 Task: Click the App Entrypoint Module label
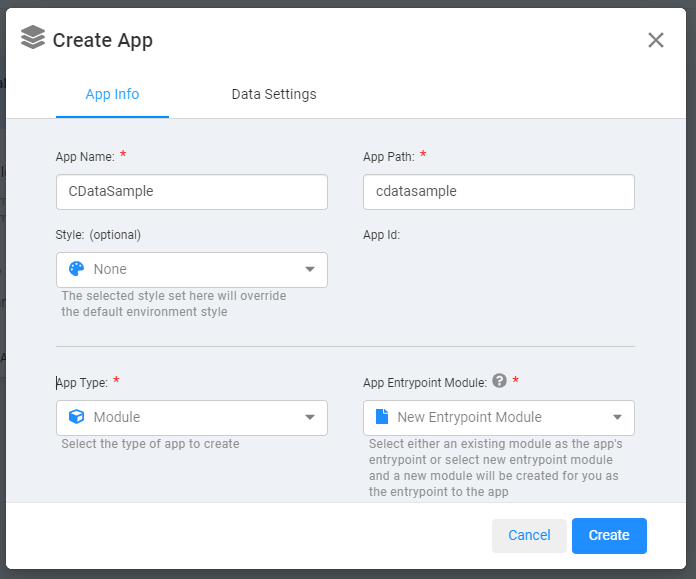click(425, 382)
